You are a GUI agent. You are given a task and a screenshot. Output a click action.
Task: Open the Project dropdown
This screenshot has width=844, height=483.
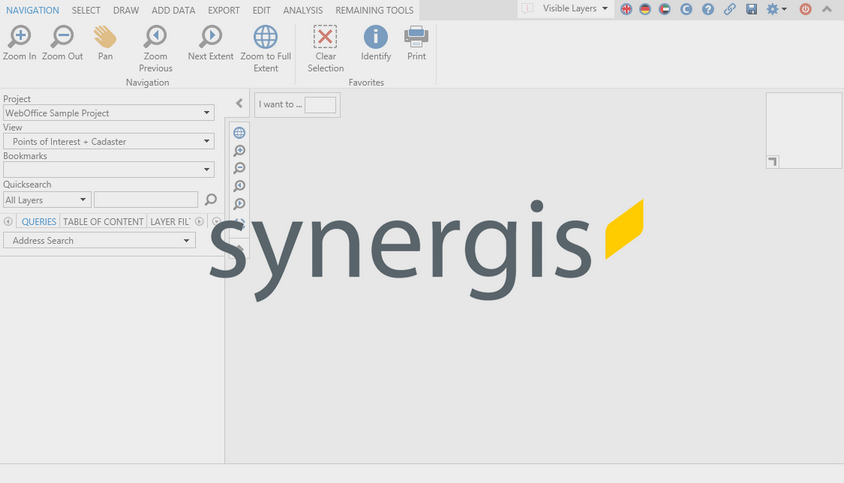coord(109,113)
